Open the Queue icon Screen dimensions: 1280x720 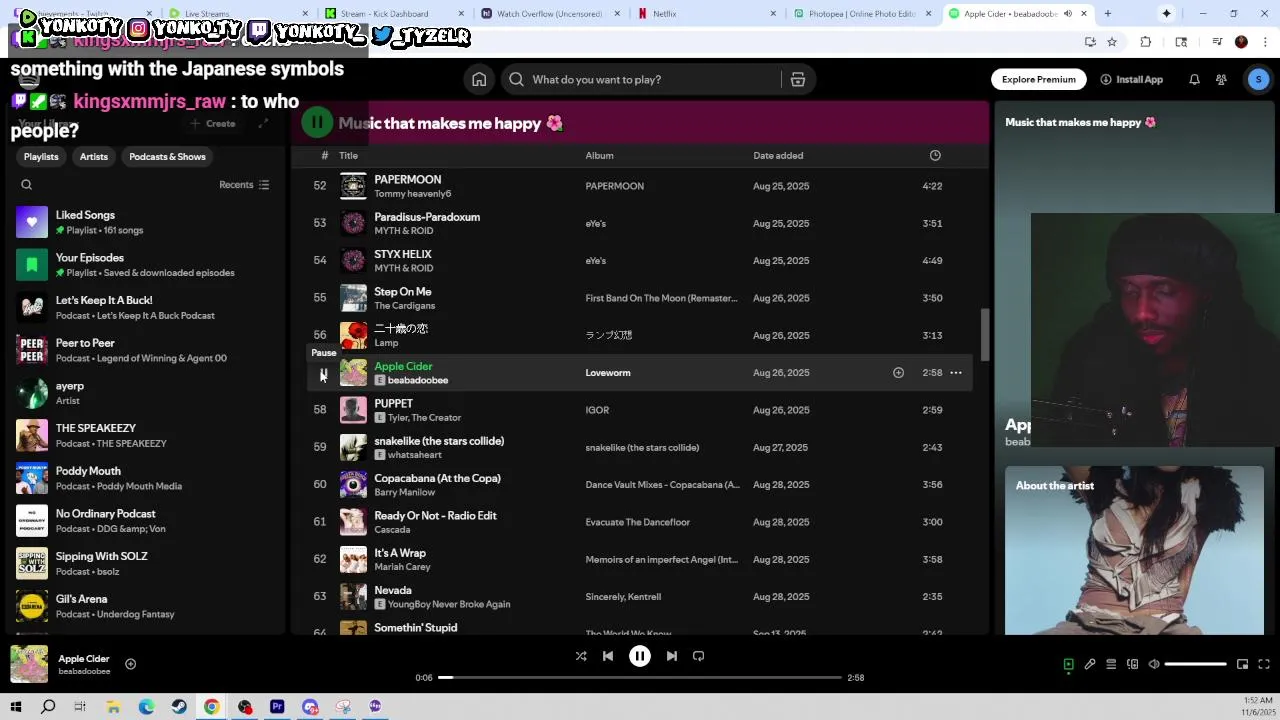tap(1111, 664)
